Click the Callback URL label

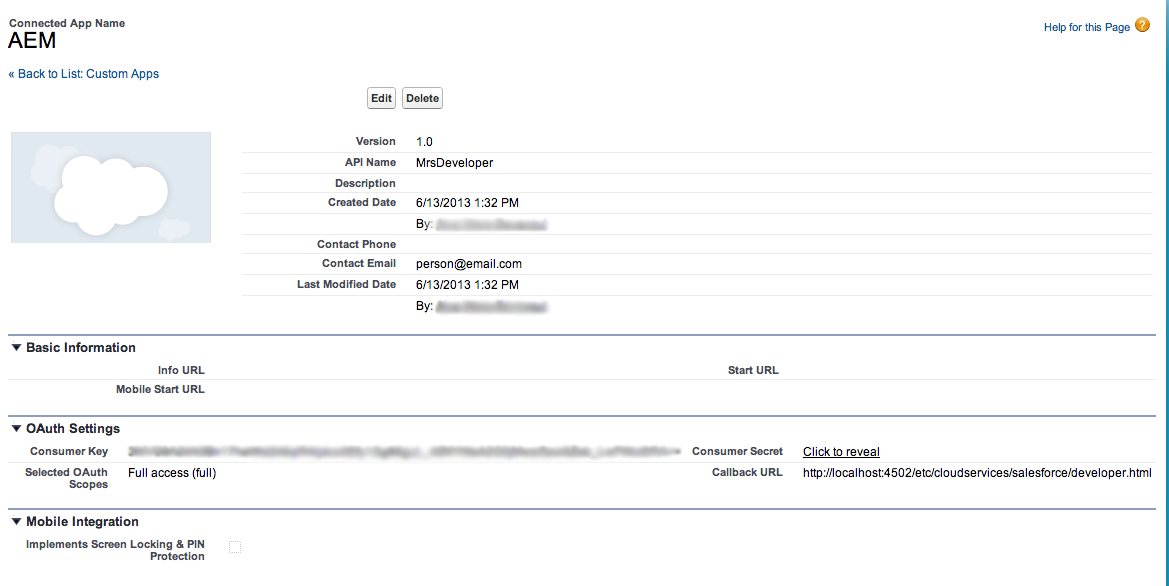point(747,472)
